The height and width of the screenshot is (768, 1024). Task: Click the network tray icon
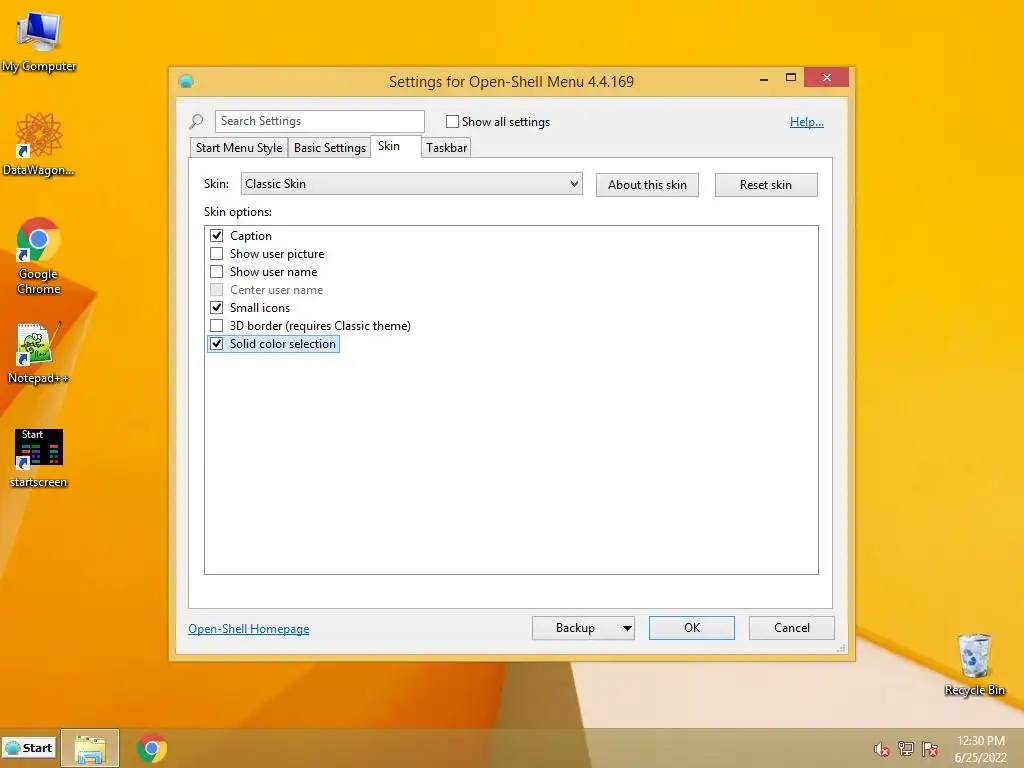tap(905, 749)
